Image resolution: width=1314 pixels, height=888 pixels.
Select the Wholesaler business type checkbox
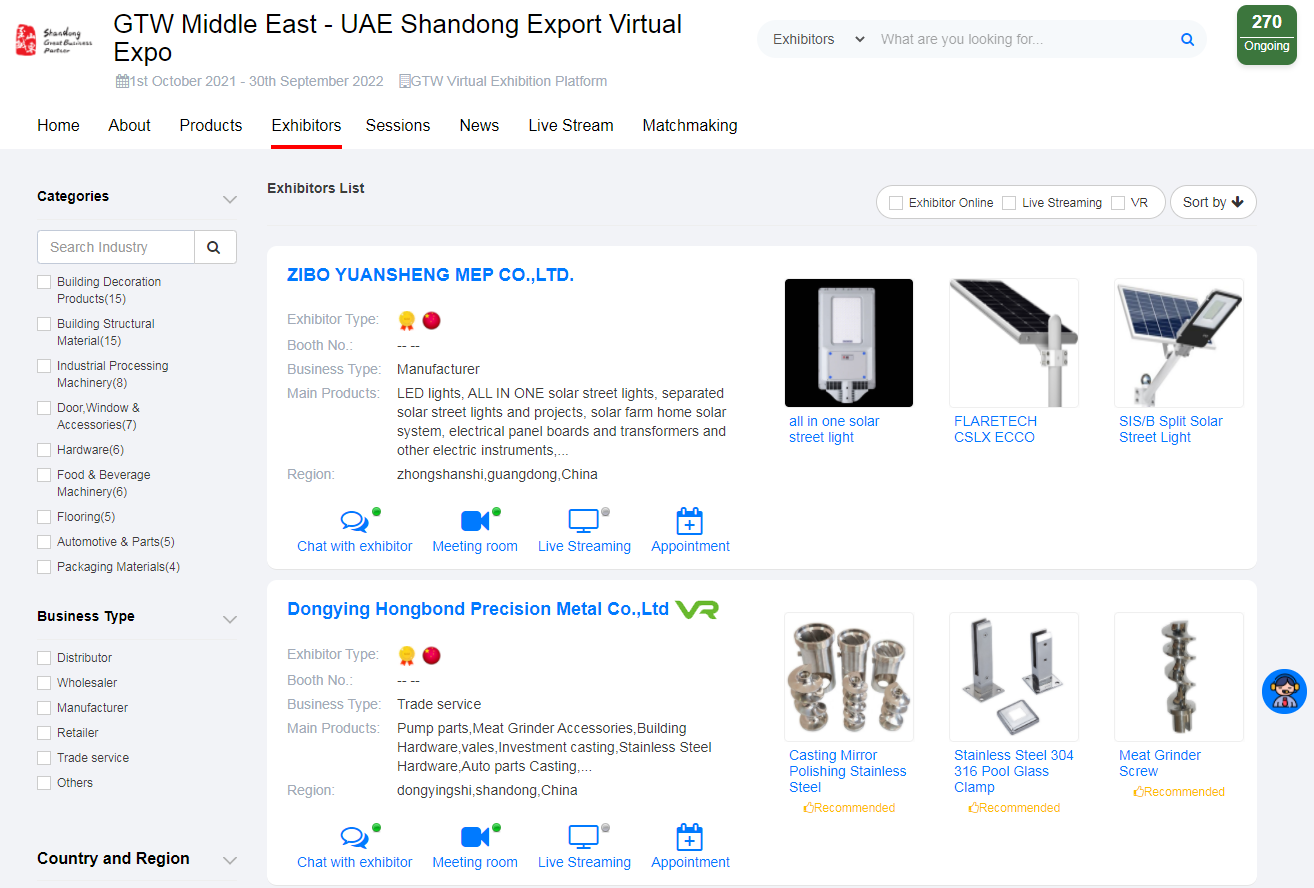(44, 683)
